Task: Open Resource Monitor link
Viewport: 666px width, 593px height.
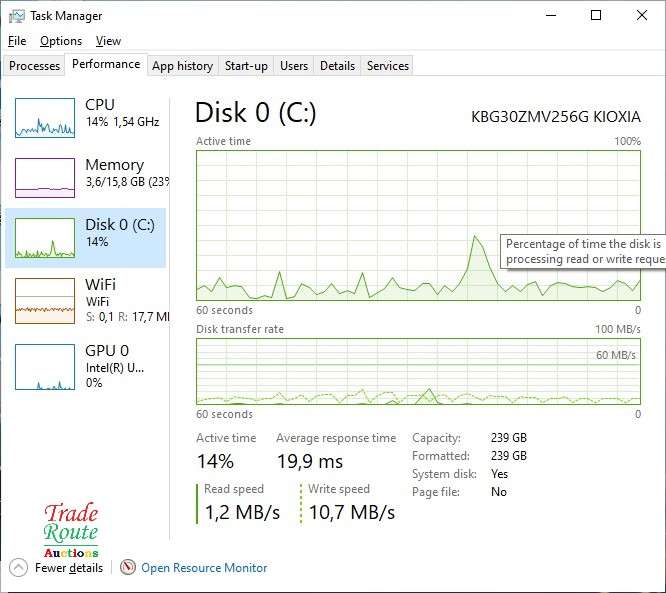Action: pos(204,568)
